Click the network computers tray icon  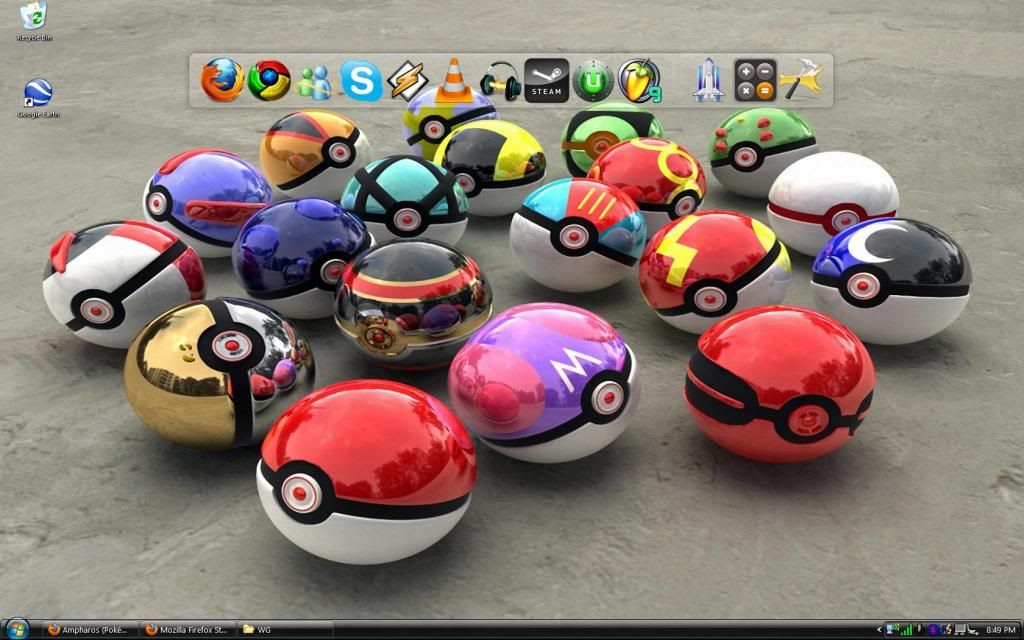tap(892, 629)
